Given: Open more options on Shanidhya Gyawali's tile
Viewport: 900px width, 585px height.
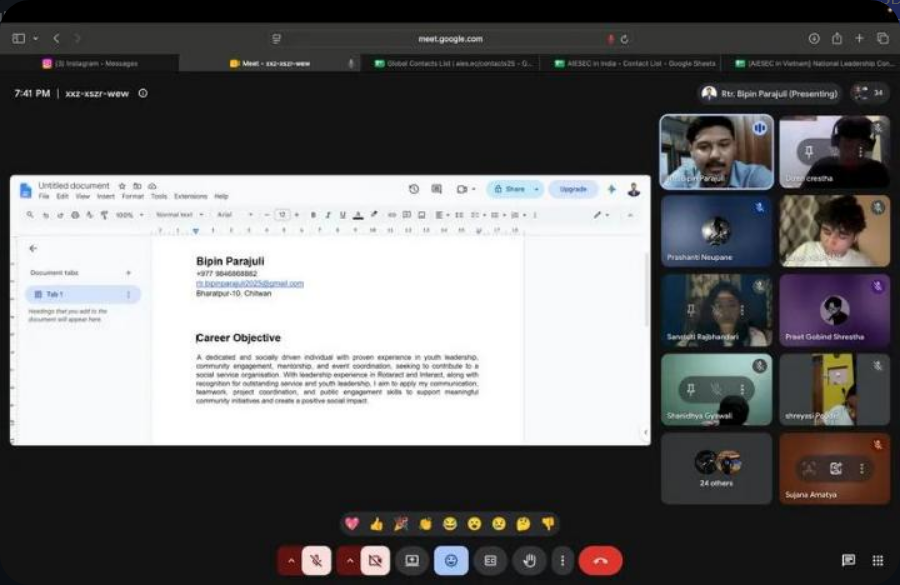Looking at the screenshot, I should tap(743, 389).
